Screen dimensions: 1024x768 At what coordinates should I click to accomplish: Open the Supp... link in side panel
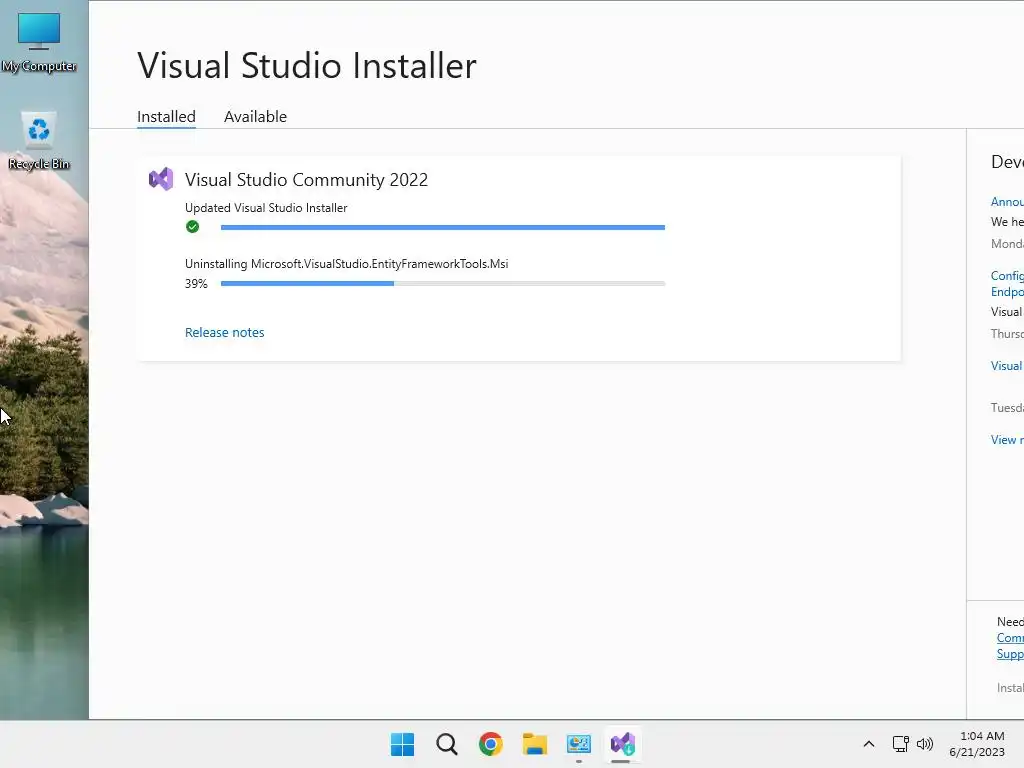[x=1010, y=654]
